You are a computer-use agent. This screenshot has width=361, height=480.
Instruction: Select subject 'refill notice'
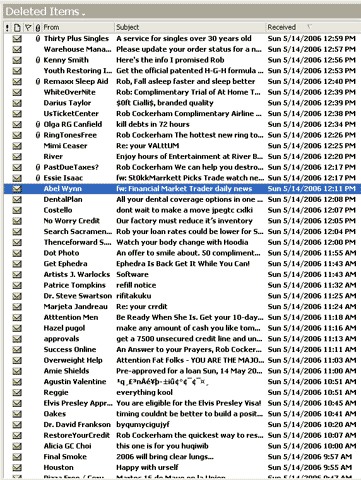136,285
